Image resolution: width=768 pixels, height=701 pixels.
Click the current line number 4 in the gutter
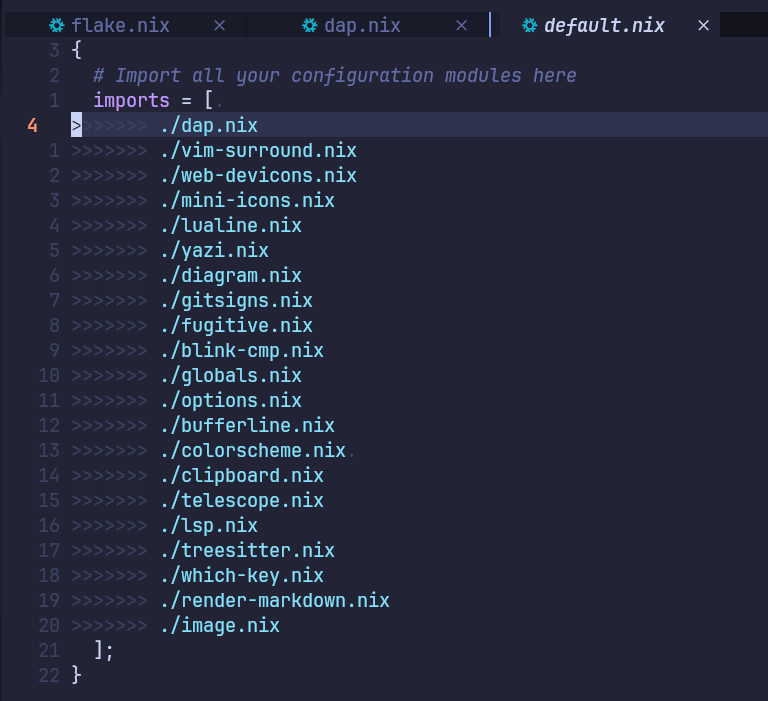(32, 126)
